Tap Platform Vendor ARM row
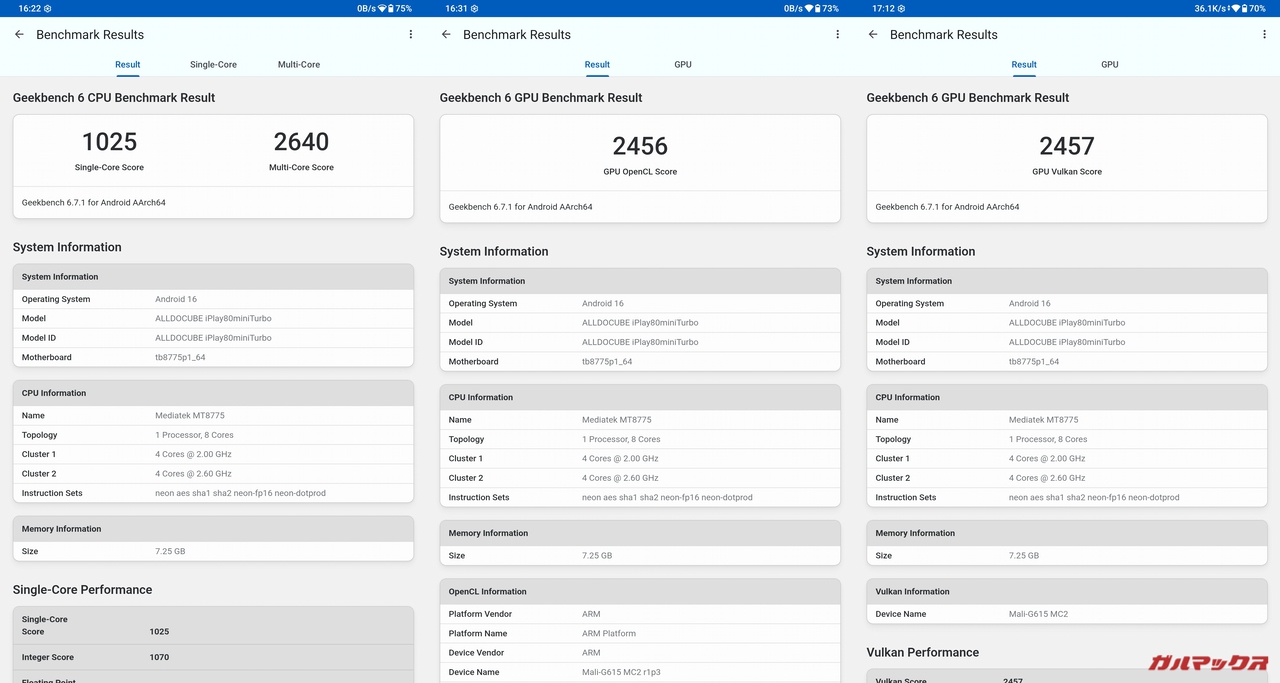Image resolution: width=1280 pixels, height=683 pixels. (x=640, y=614)
